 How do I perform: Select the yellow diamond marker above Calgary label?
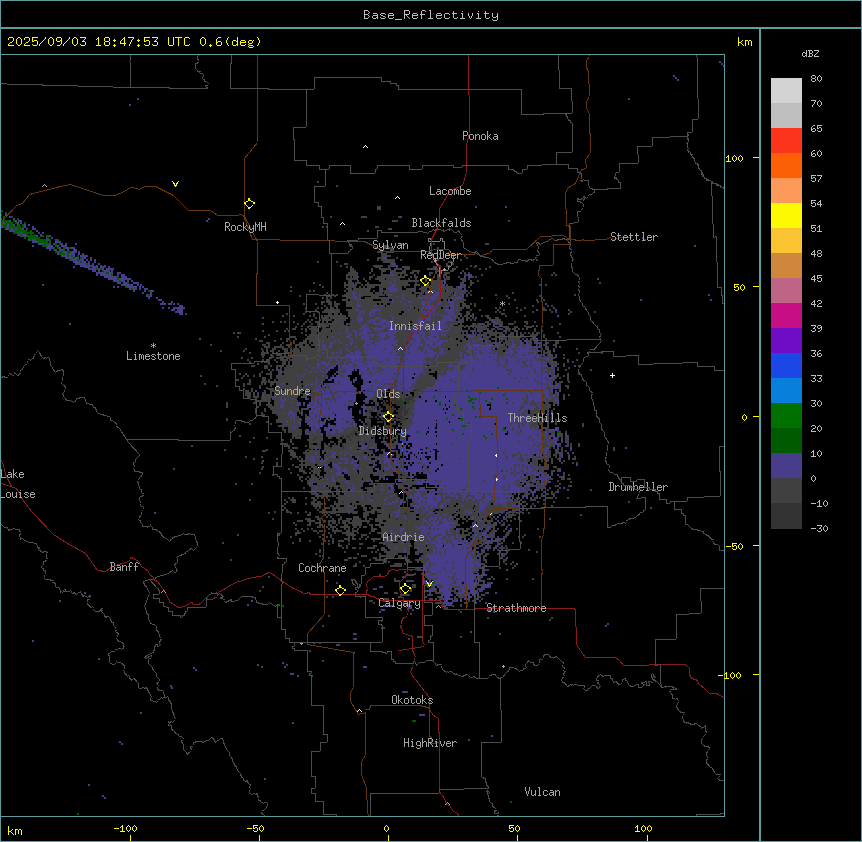click(x=405, y=589)
